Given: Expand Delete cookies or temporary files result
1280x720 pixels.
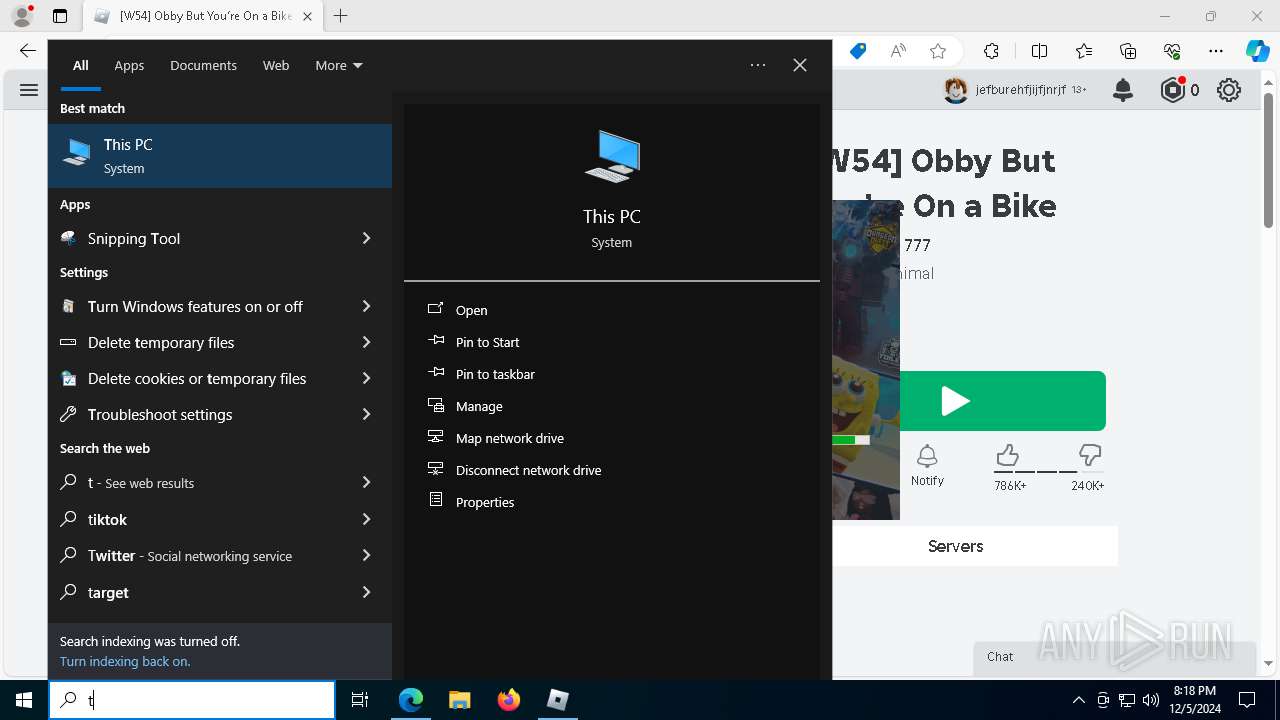Looking at the screenshot, I should click(366, 378).
